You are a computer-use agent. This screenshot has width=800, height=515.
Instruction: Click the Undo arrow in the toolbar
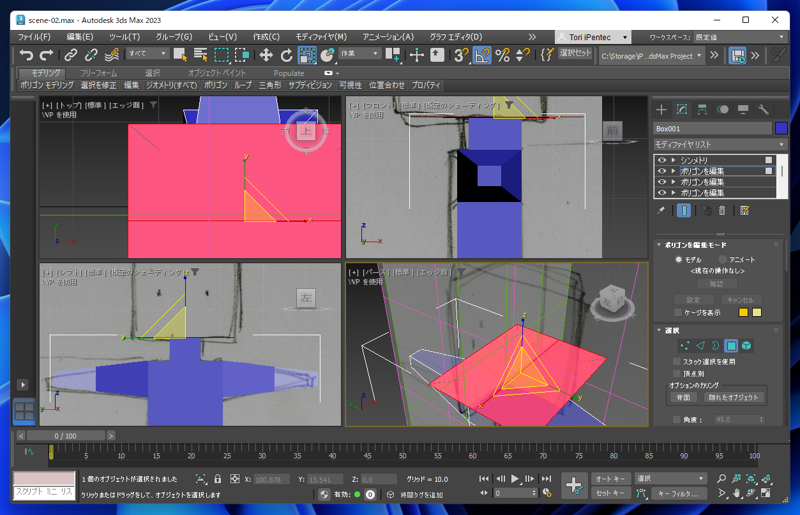26,55
